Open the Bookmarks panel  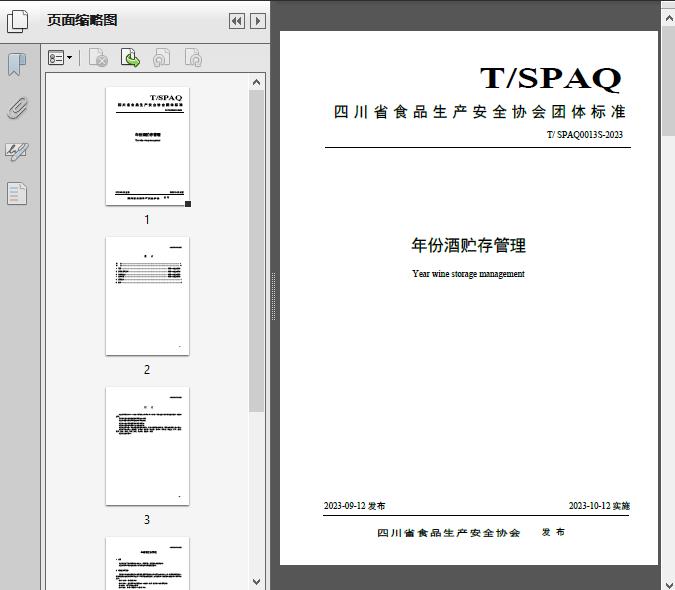(17, 65)
